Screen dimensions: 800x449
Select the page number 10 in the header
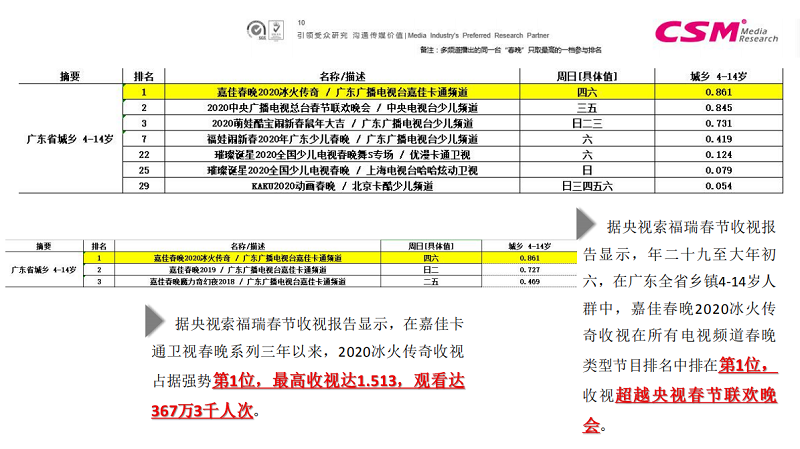pos(301,22)
